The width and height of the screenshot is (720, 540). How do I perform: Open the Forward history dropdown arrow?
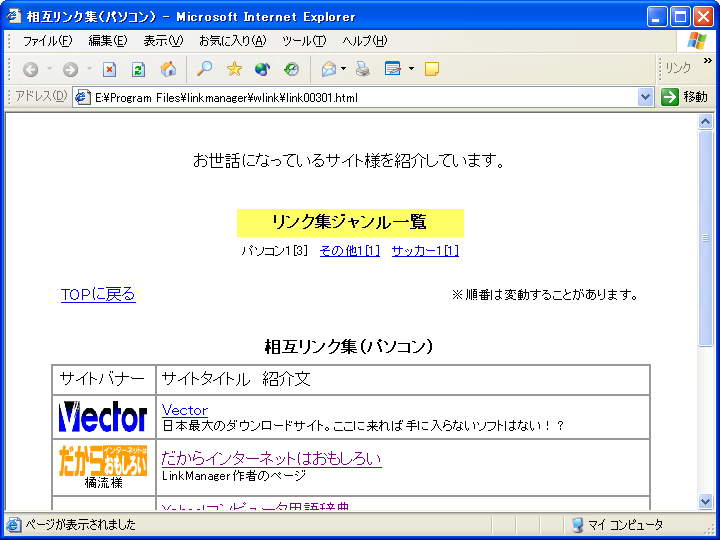[x=89, y=69]
